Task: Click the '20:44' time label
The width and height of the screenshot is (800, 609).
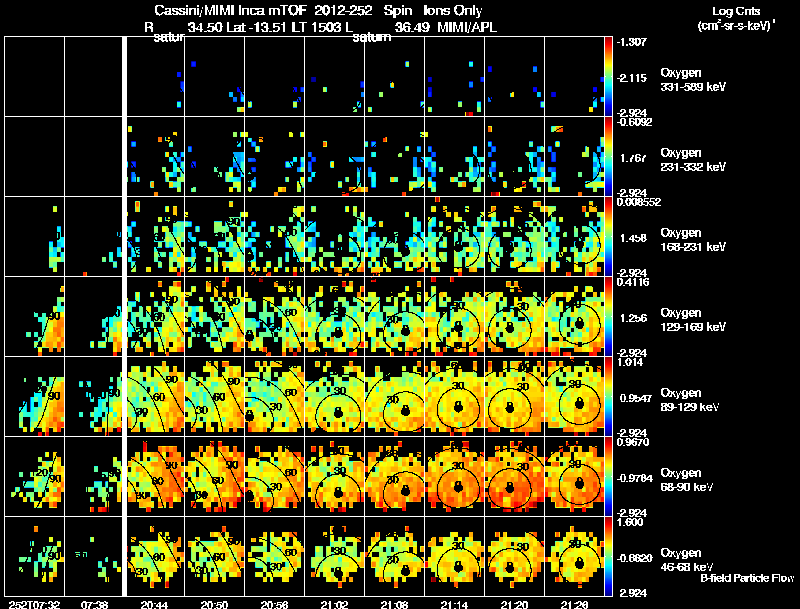Action: (x=154, y=604)
